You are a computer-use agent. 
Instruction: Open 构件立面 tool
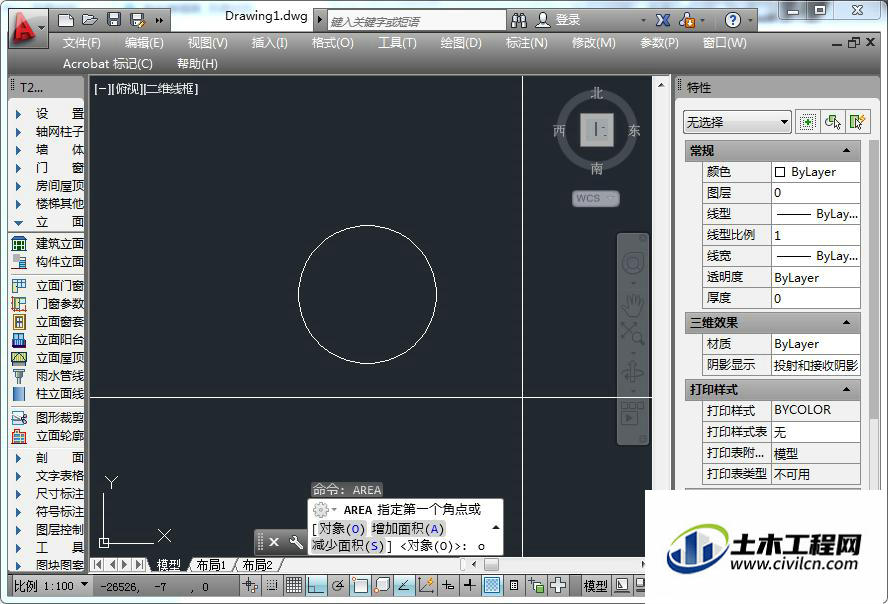pyautogui.click(x=48, y=262)
